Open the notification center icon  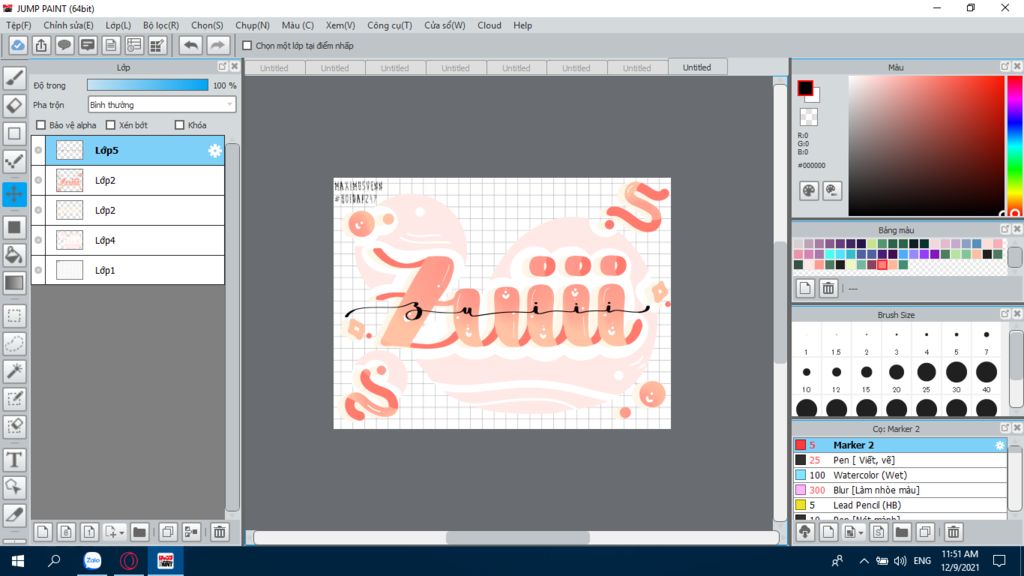(999, 561)
